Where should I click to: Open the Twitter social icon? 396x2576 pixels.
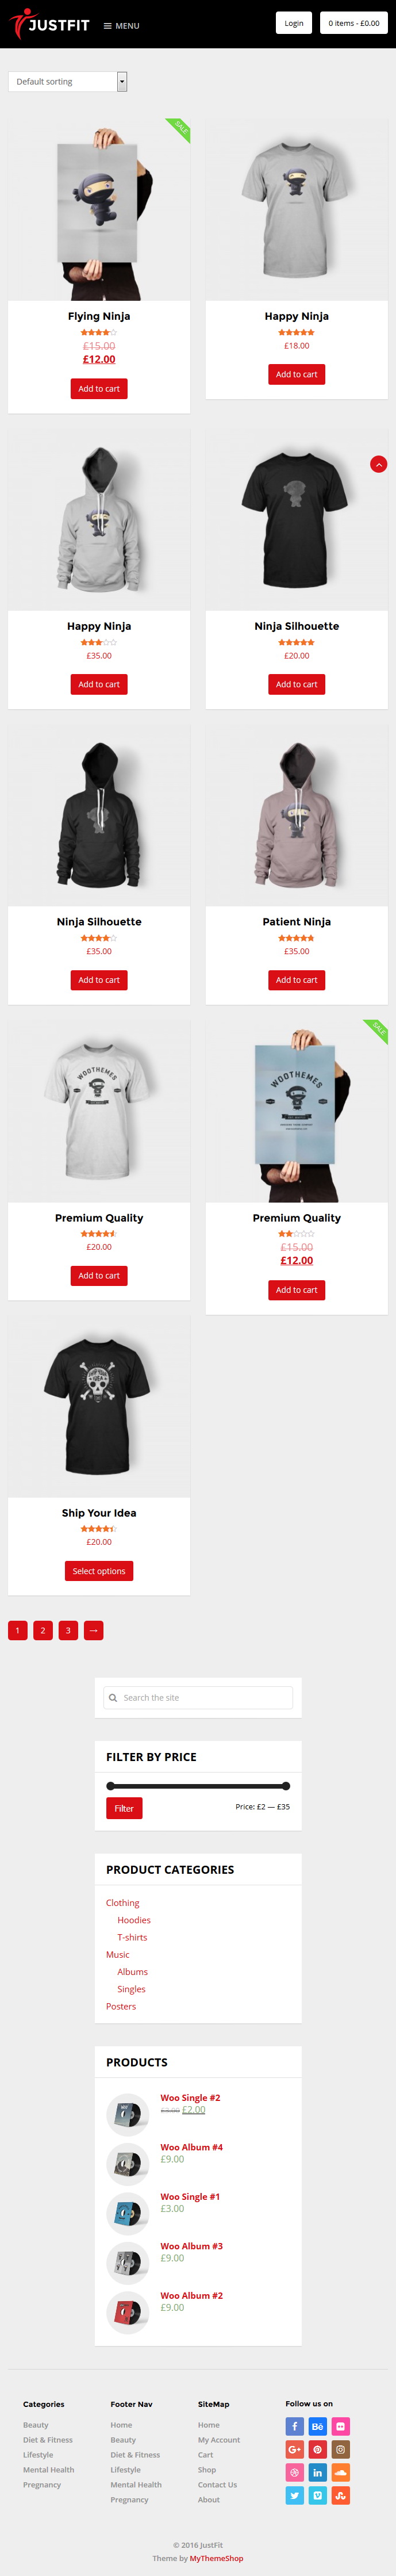click(294, 2495)
